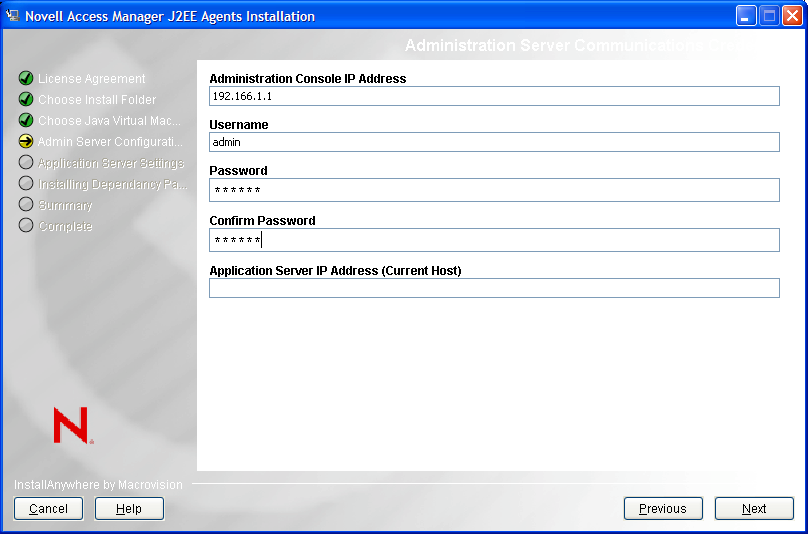Close the installer window
Viewport: 808px width, 534px height.
click(792, 16)
